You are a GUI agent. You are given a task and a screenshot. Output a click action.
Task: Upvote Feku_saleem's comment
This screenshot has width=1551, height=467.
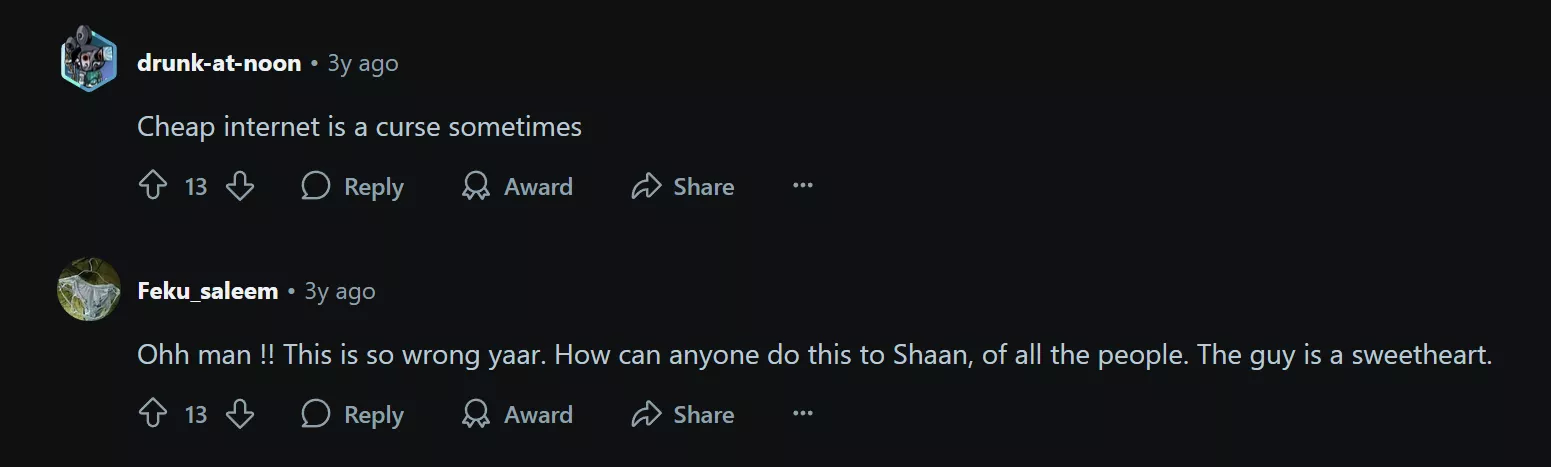click(152, 414)
